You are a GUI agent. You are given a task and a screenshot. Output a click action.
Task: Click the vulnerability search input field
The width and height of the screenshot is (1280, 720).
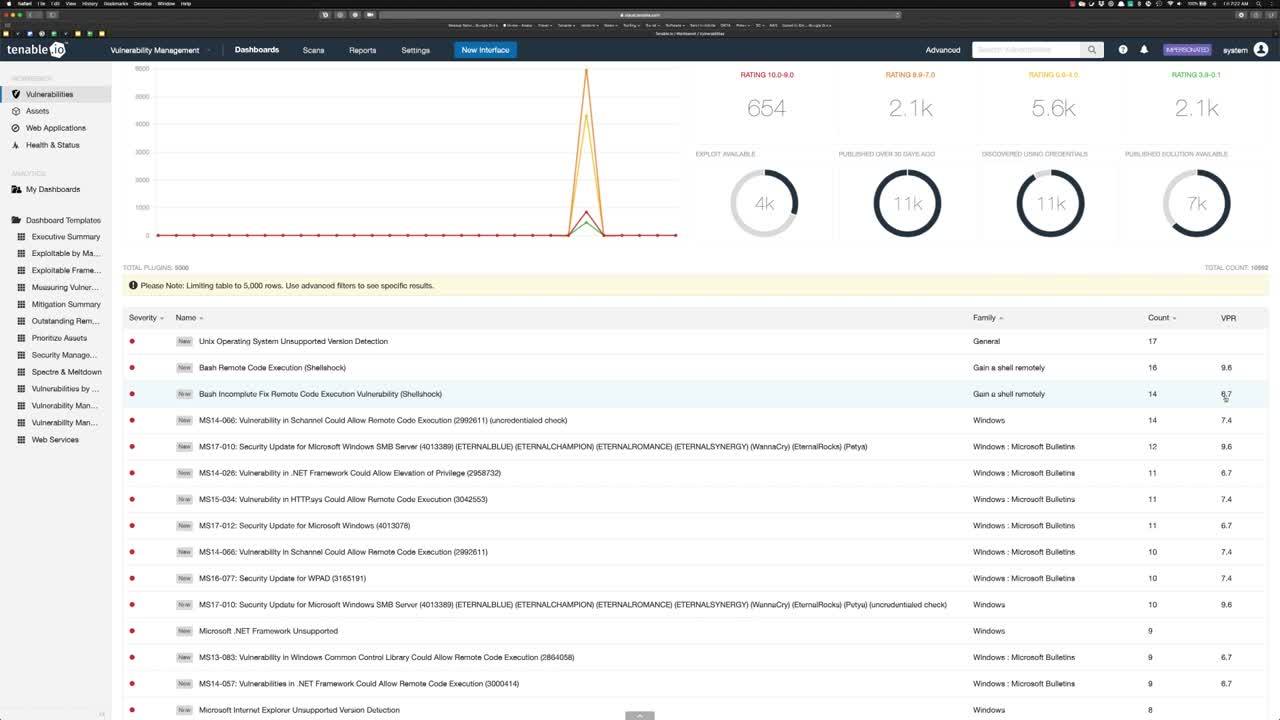coord(1026,49)
